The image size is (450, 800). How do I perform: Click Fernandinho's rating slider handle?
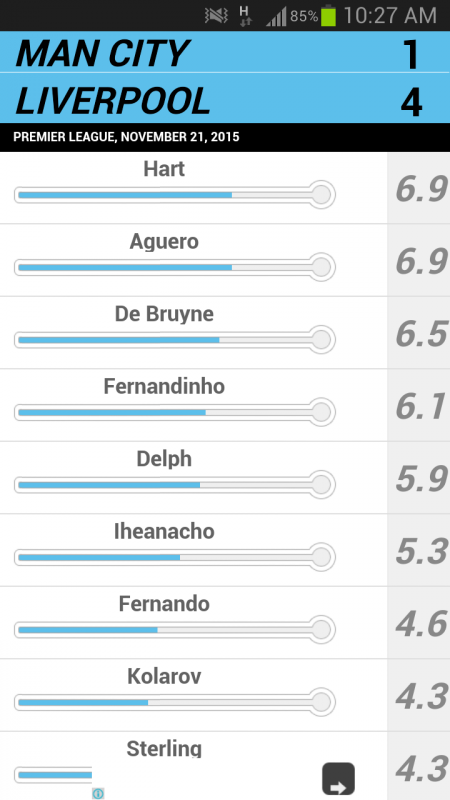tap(321, 412)
